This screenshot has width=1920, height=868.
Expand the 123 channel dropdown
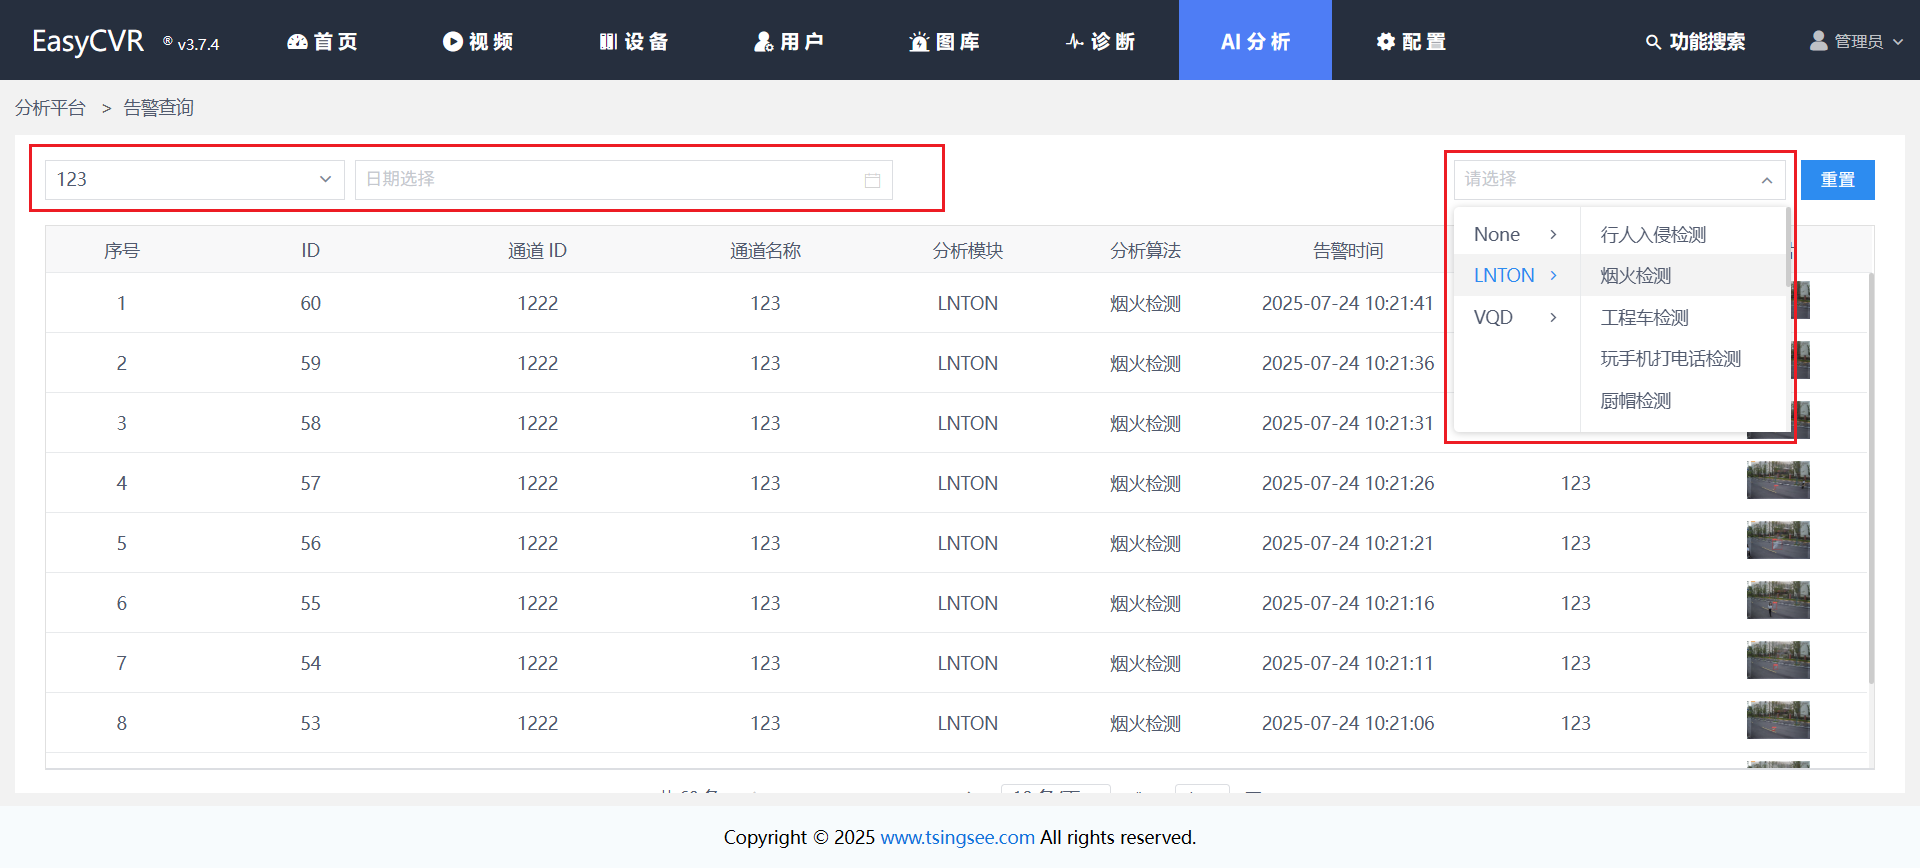325,180
